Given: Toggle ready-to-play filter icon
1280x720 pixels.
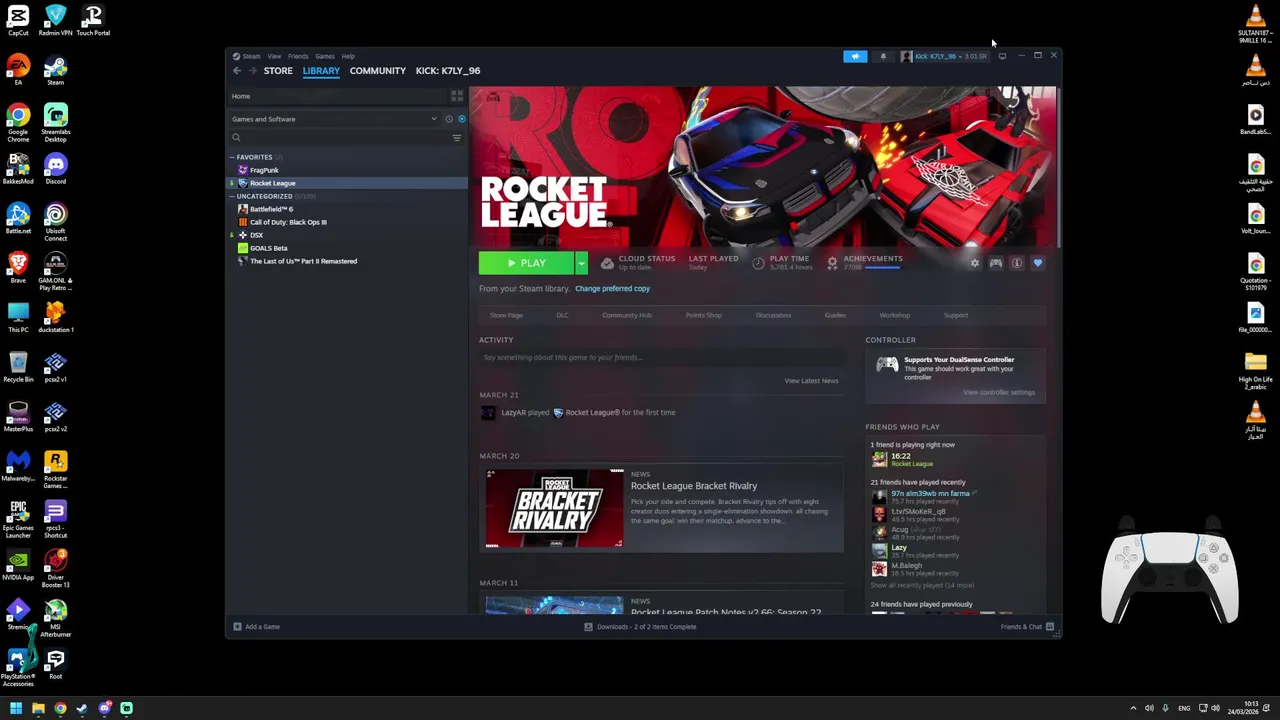Looking at the screenshot, I should tap(461, 119).
